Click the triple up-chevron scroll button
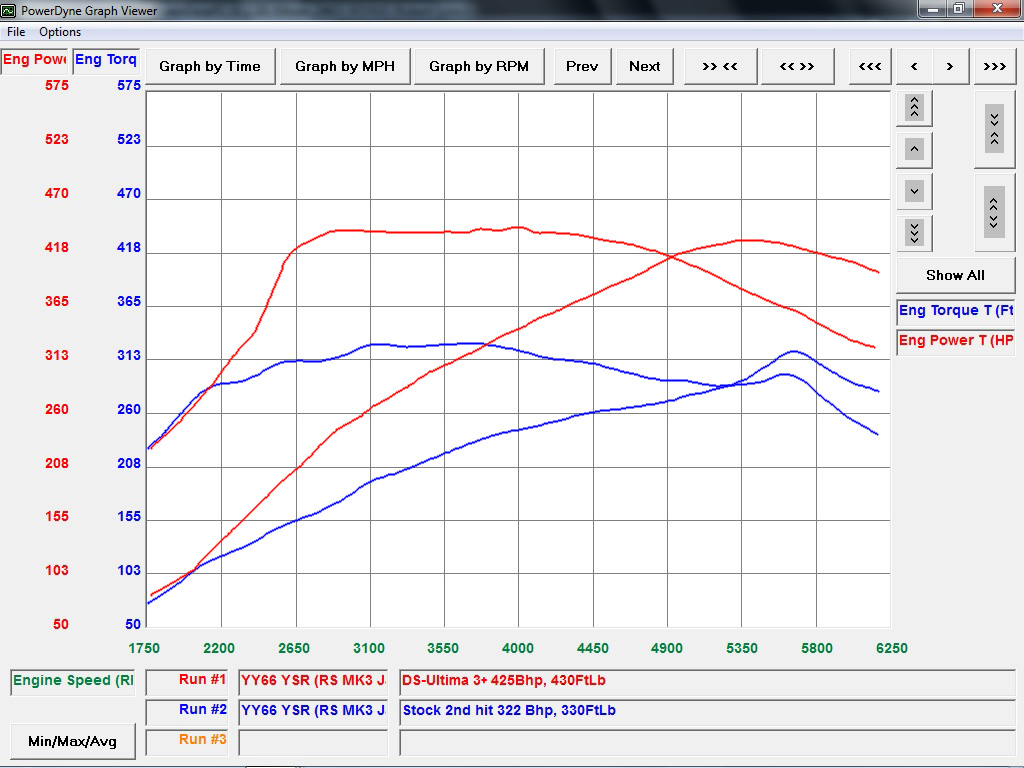1024x768 pixels. click(914, 107)
